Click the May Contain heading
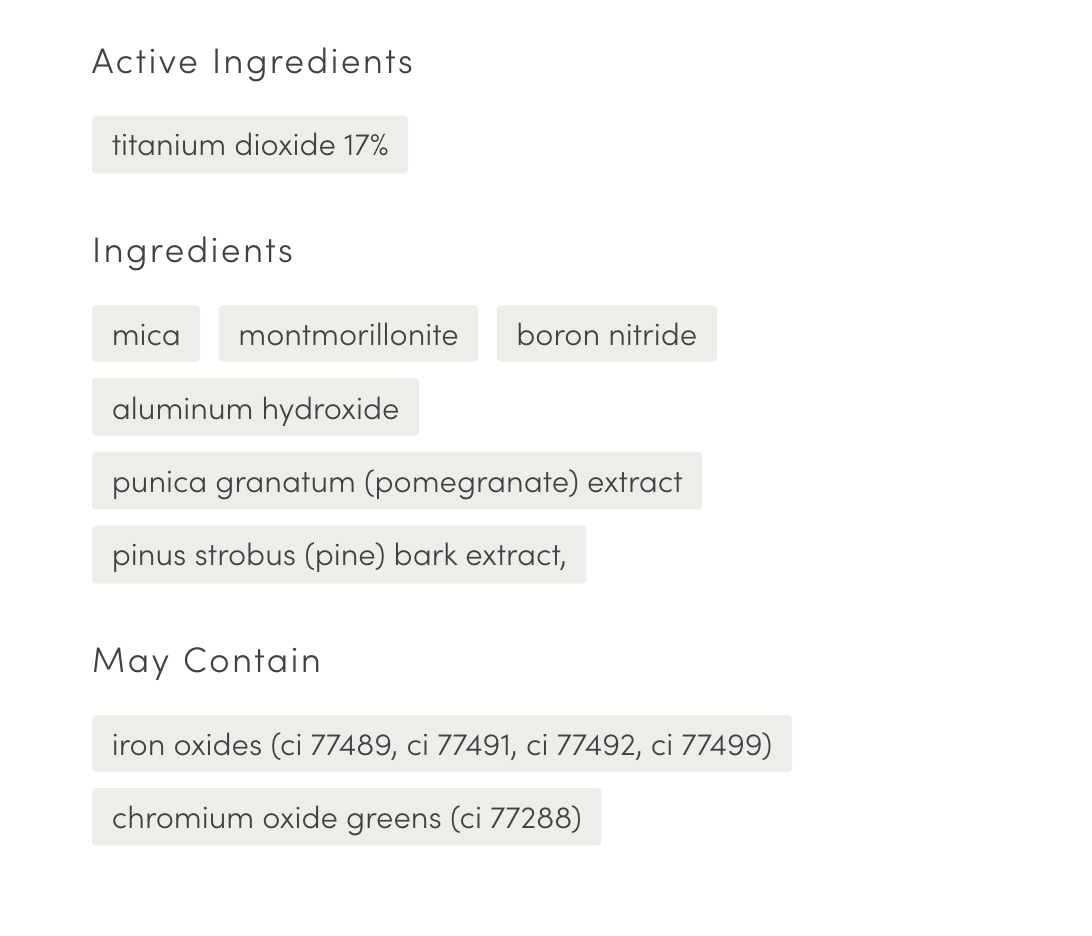Image resolution: width=1092 pixels, height=936 pixels. tap(207, 660)
